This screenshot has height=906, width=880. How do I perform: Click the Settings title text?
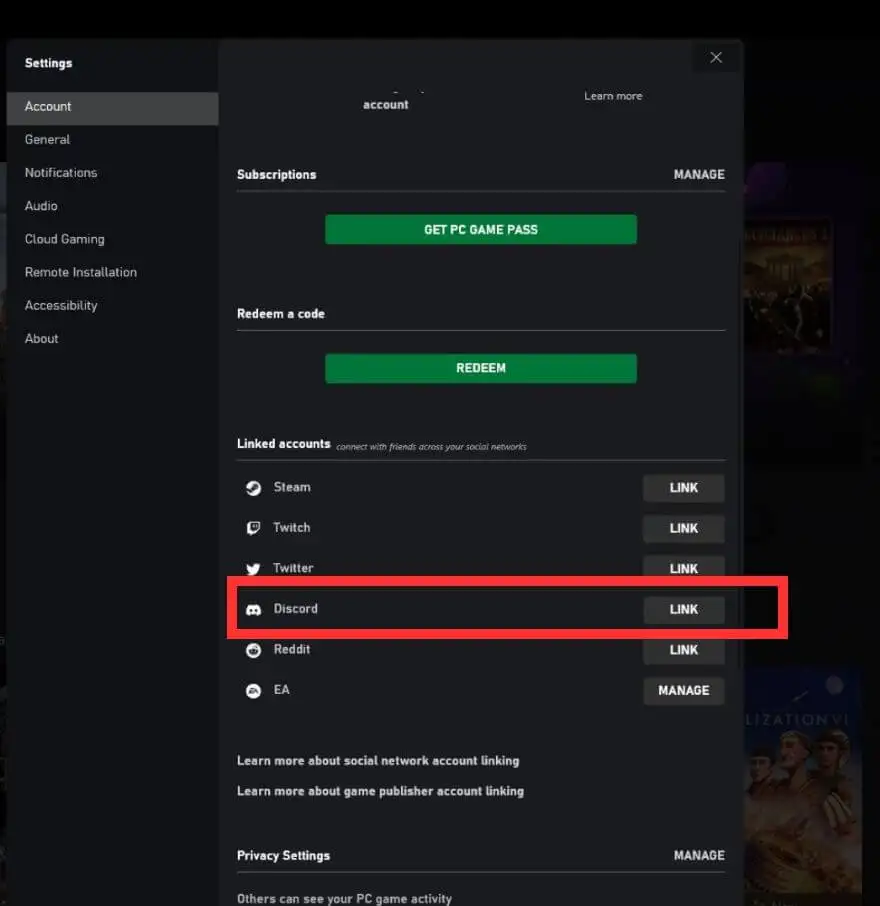49,64
